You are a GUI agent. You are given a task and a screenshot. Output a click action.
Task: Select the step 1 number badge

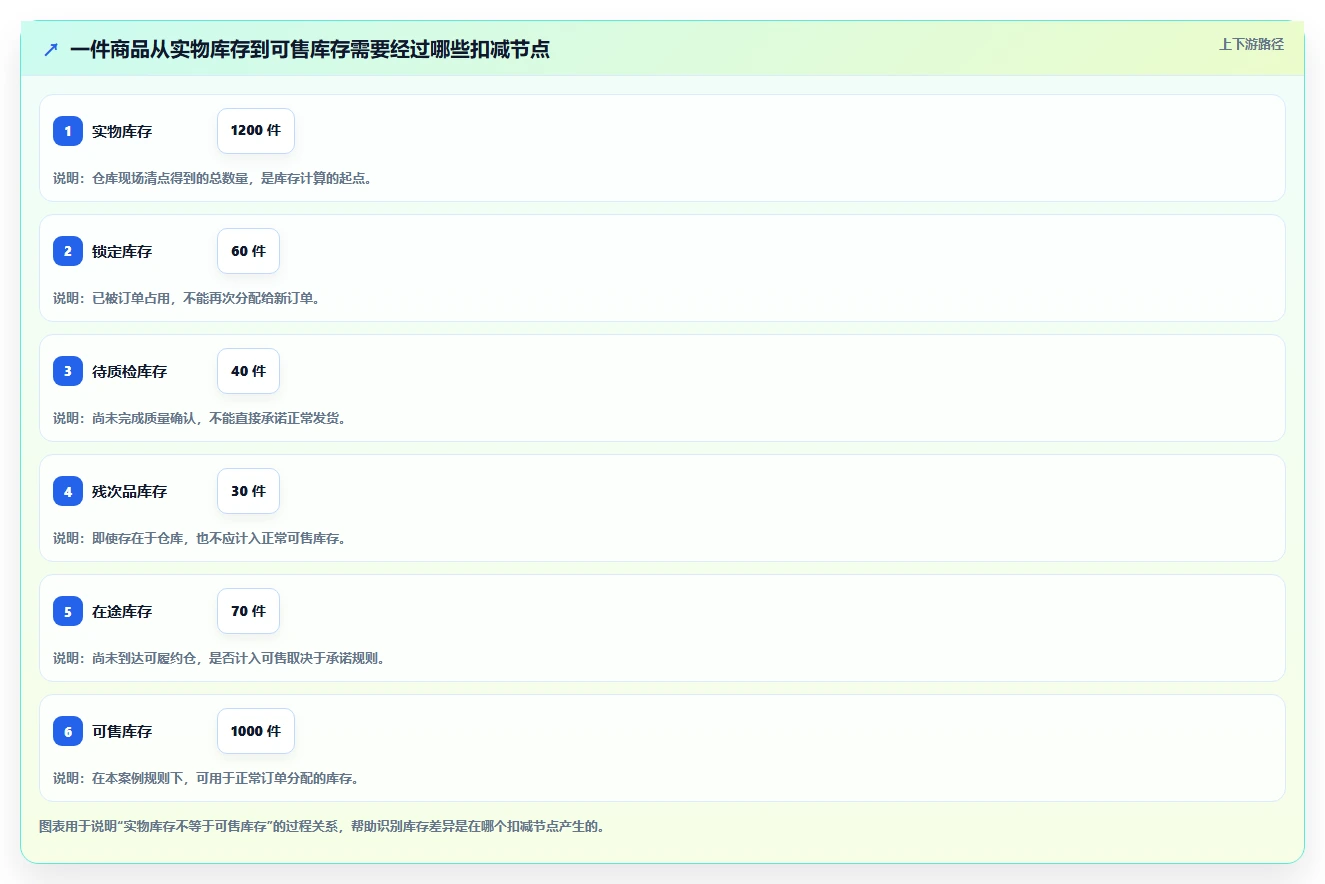pyautogui.click(x=68, y=131)
